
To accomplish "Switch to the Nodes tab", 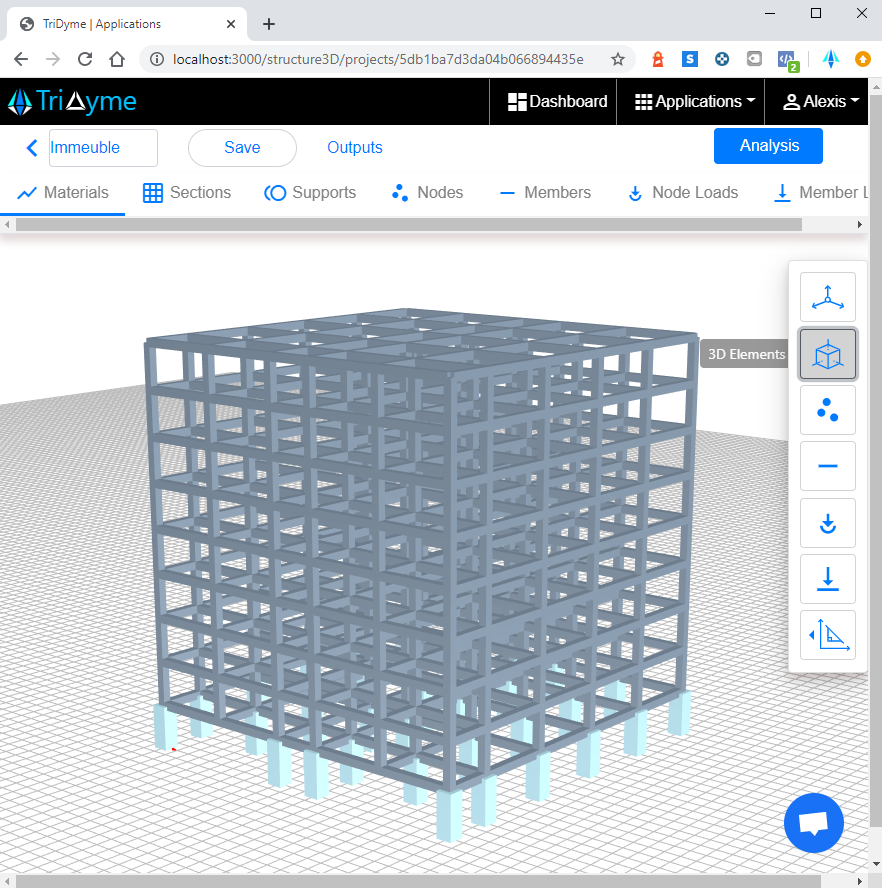I will [427, 193].
